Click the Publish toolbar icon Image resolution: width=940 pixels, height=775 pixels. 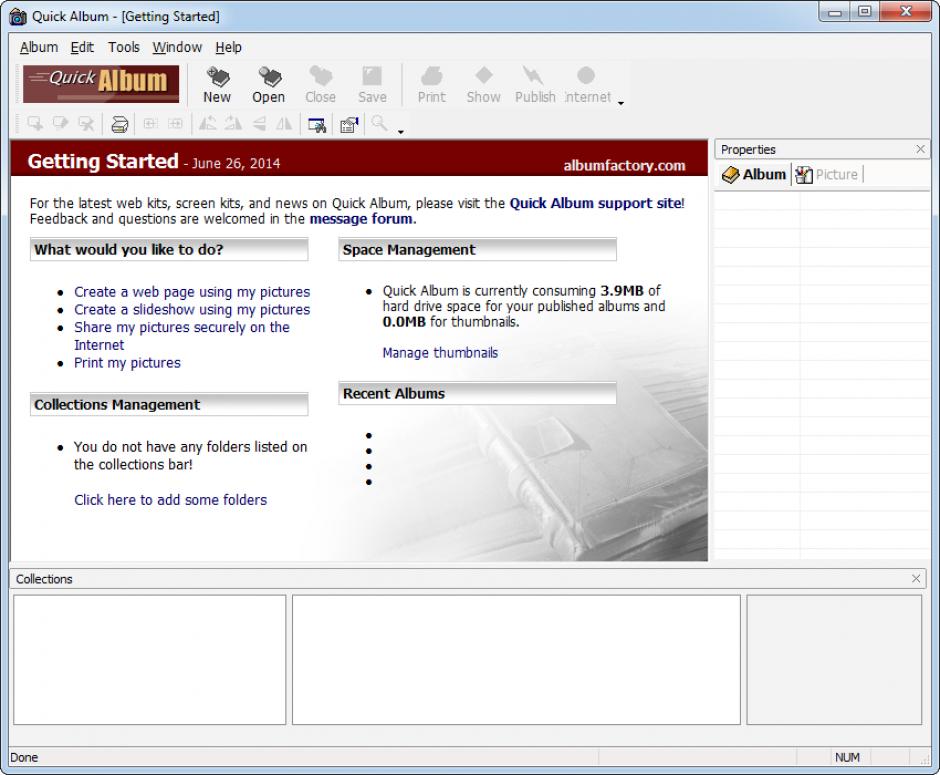[535, 85]
